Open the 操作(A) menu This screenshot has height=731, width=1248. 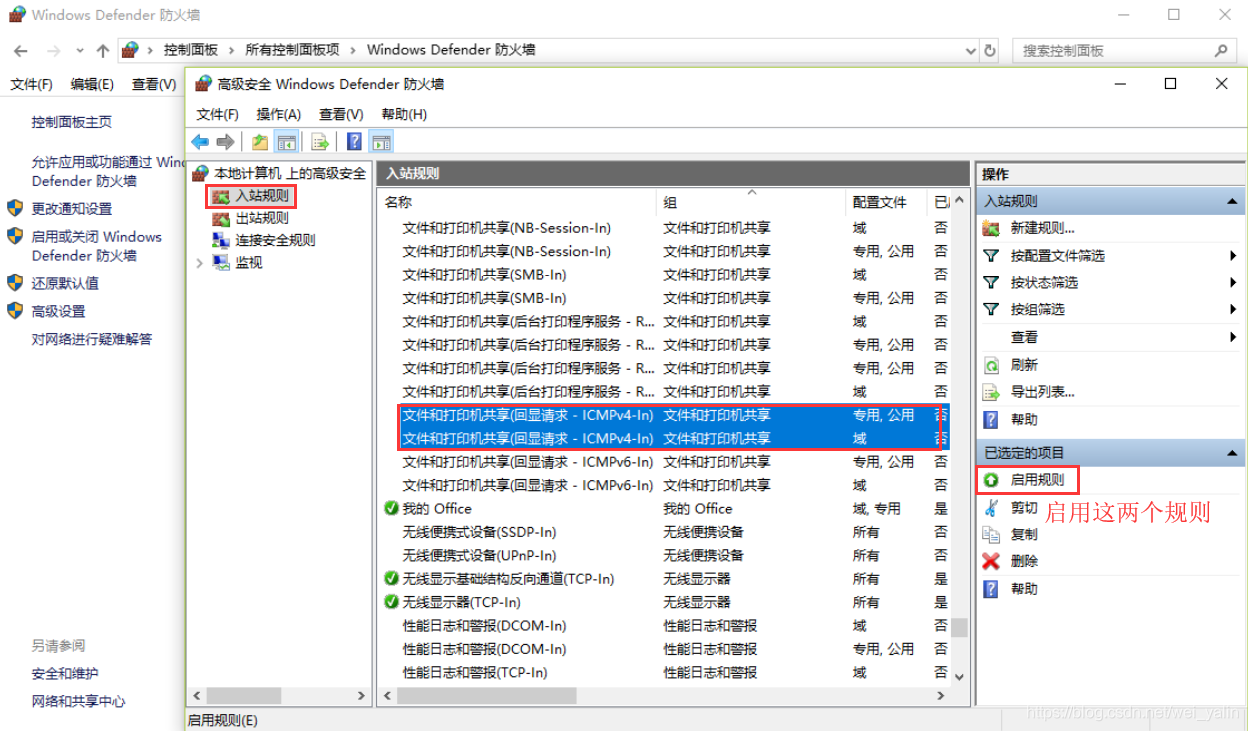point(278,114)
